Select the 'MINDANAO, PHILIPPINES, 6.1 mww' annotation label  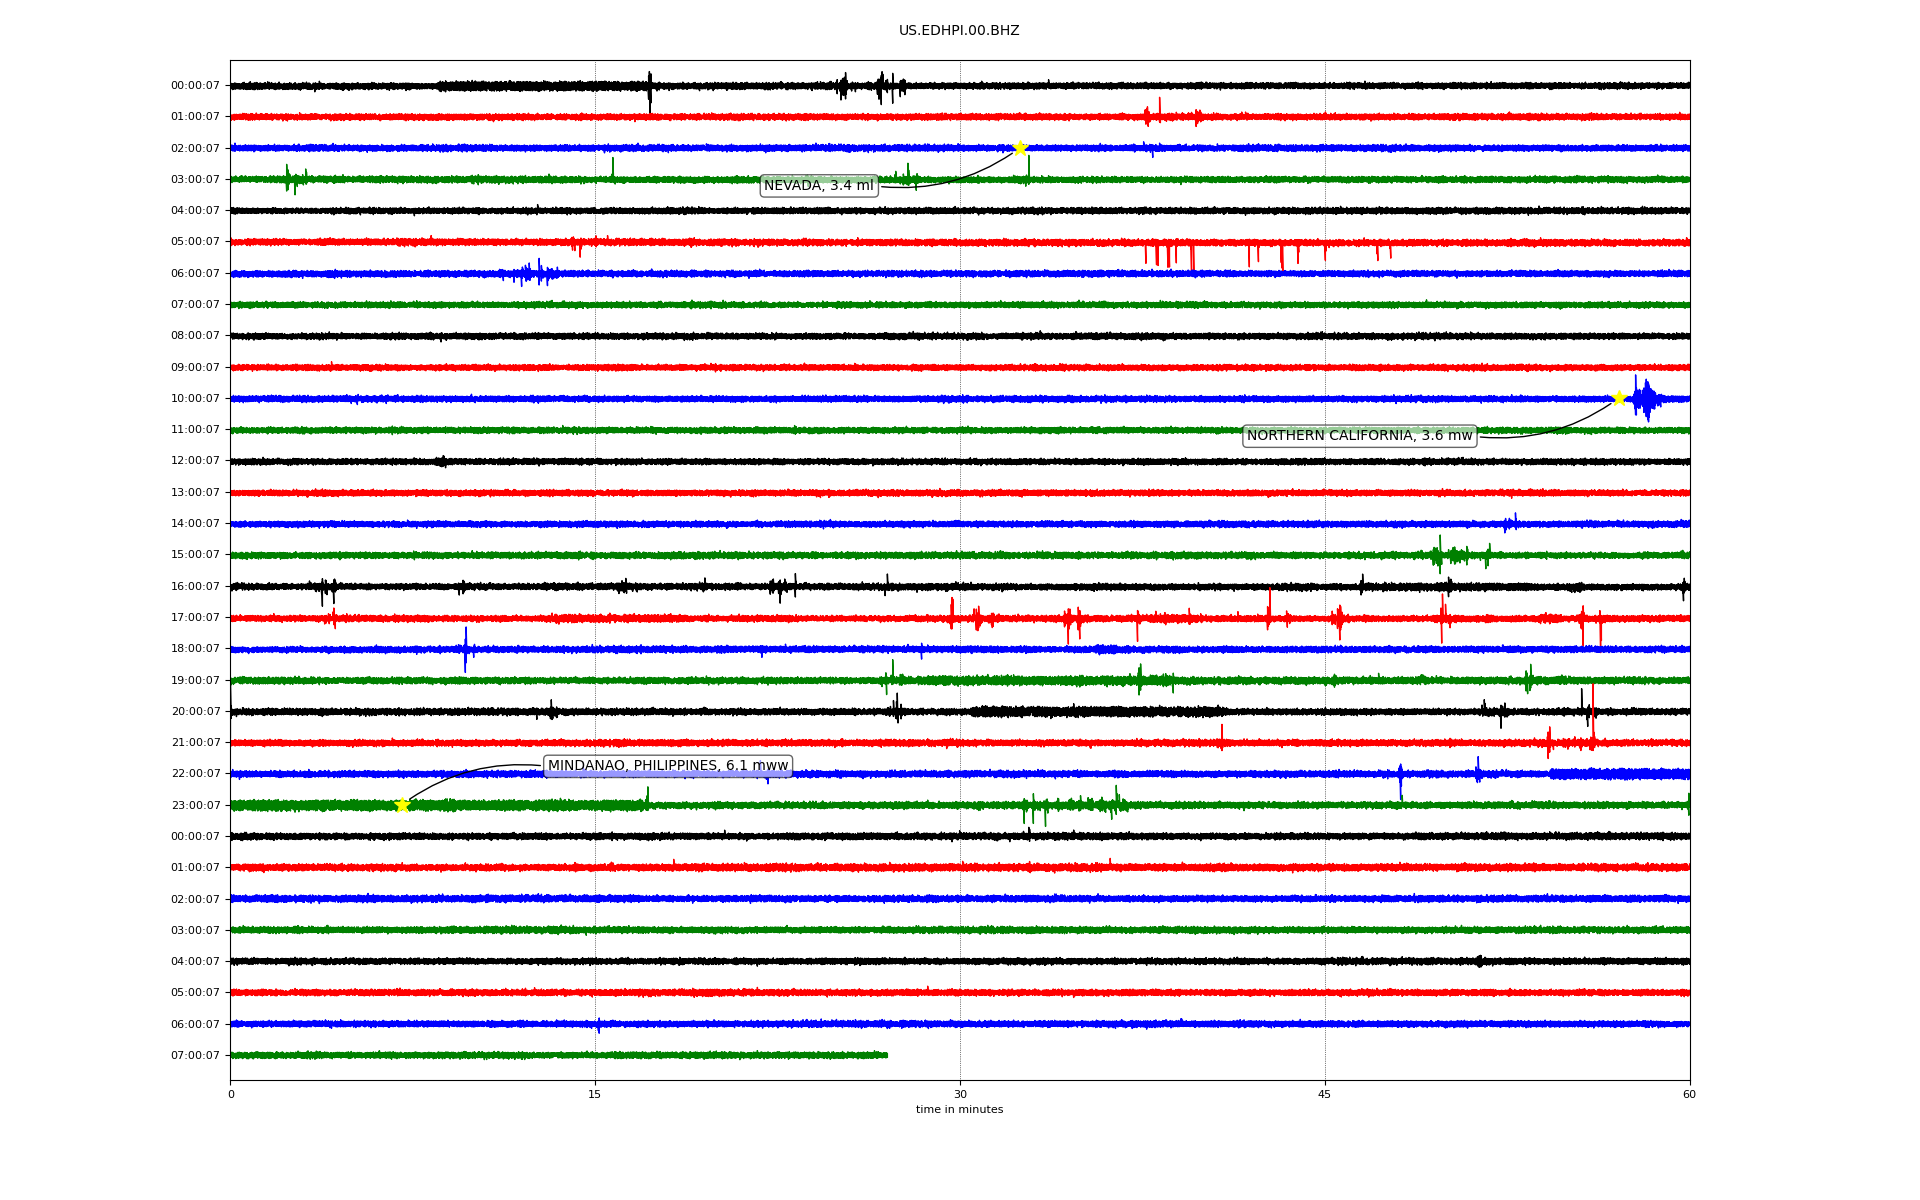click(668, 766)
